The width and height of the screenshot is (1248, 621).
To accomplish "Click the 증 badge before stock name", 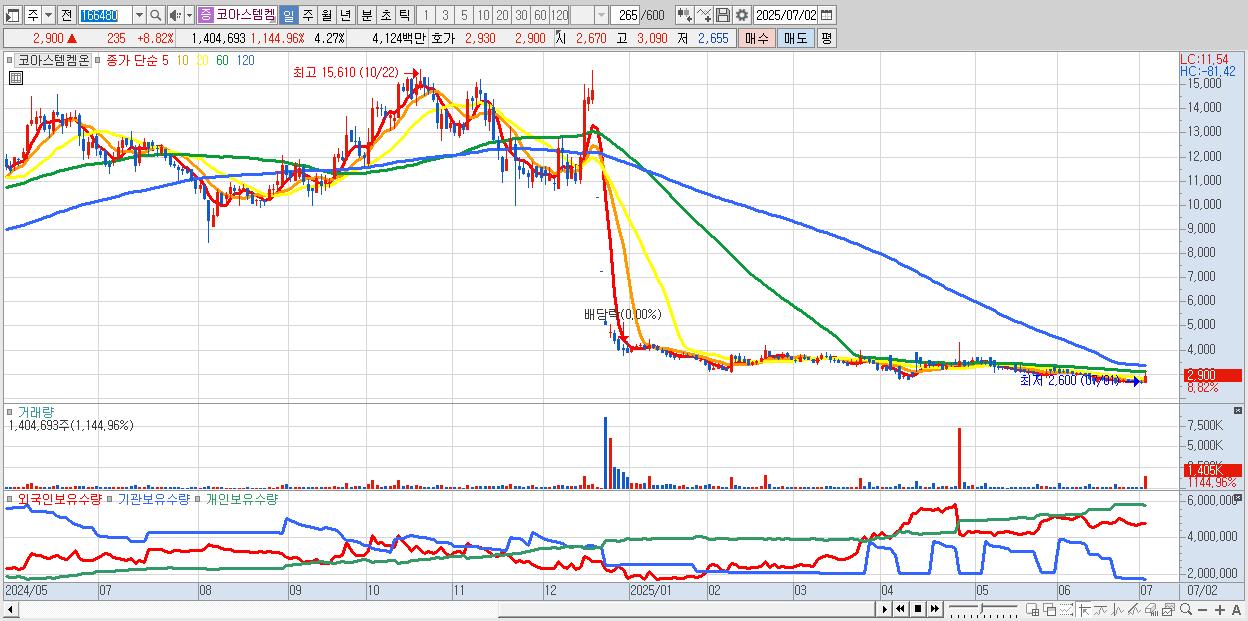I will tap(205, 16).
